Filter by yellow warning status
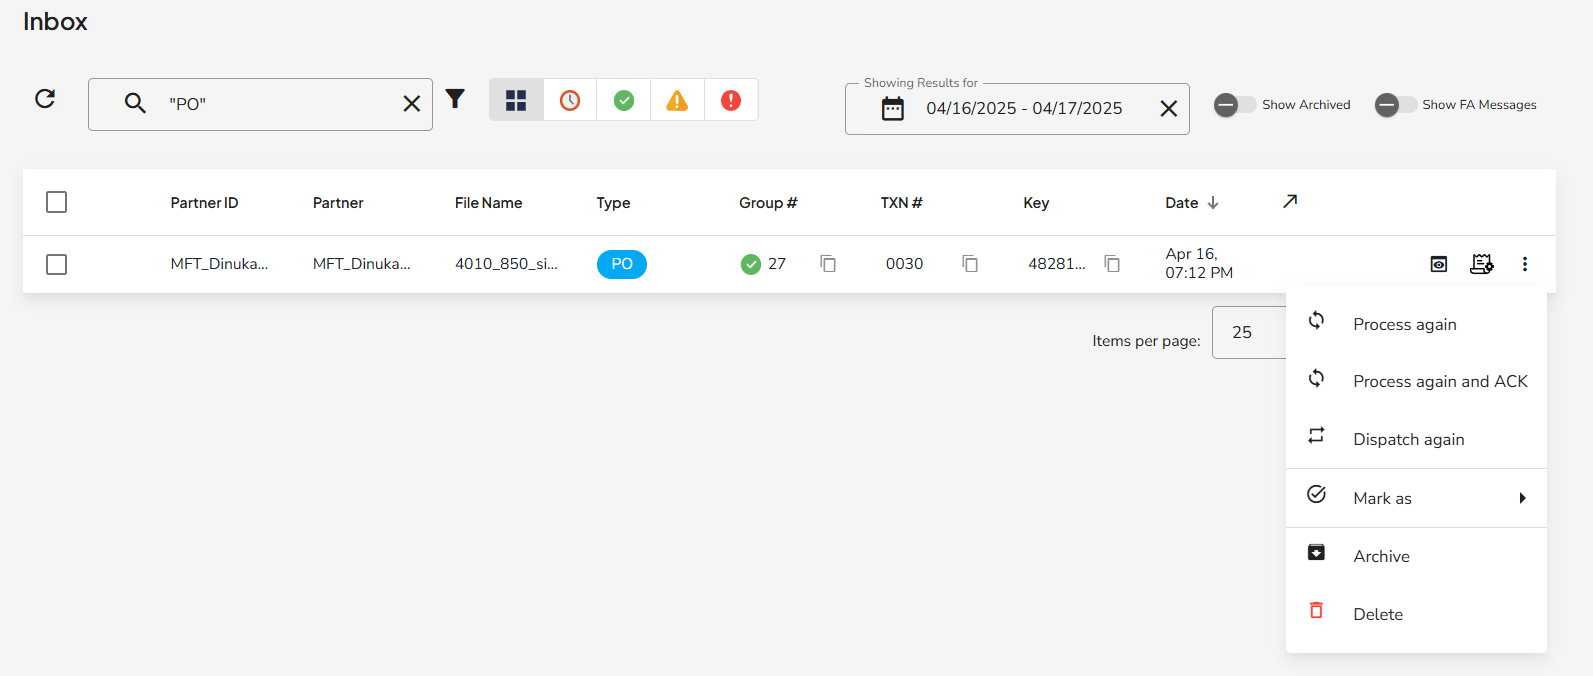 pos(677,100)
